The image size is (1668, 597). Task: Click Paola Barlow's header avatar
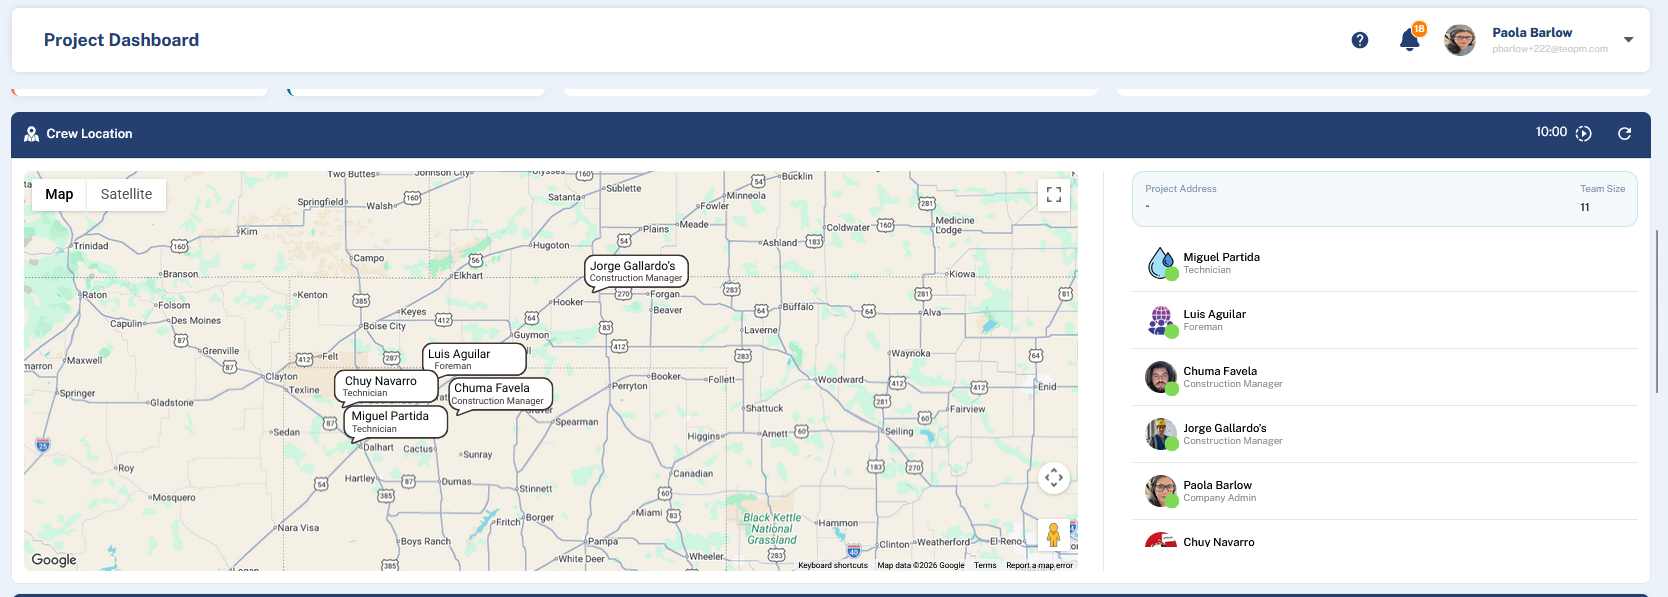pos(1460,40)
